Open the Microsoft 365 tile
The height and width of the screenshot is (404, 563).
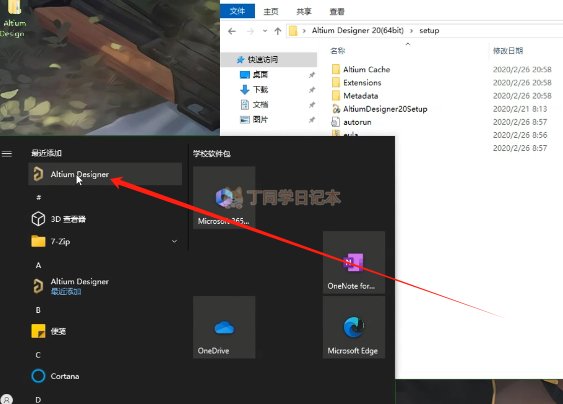[x=224, y=198]
